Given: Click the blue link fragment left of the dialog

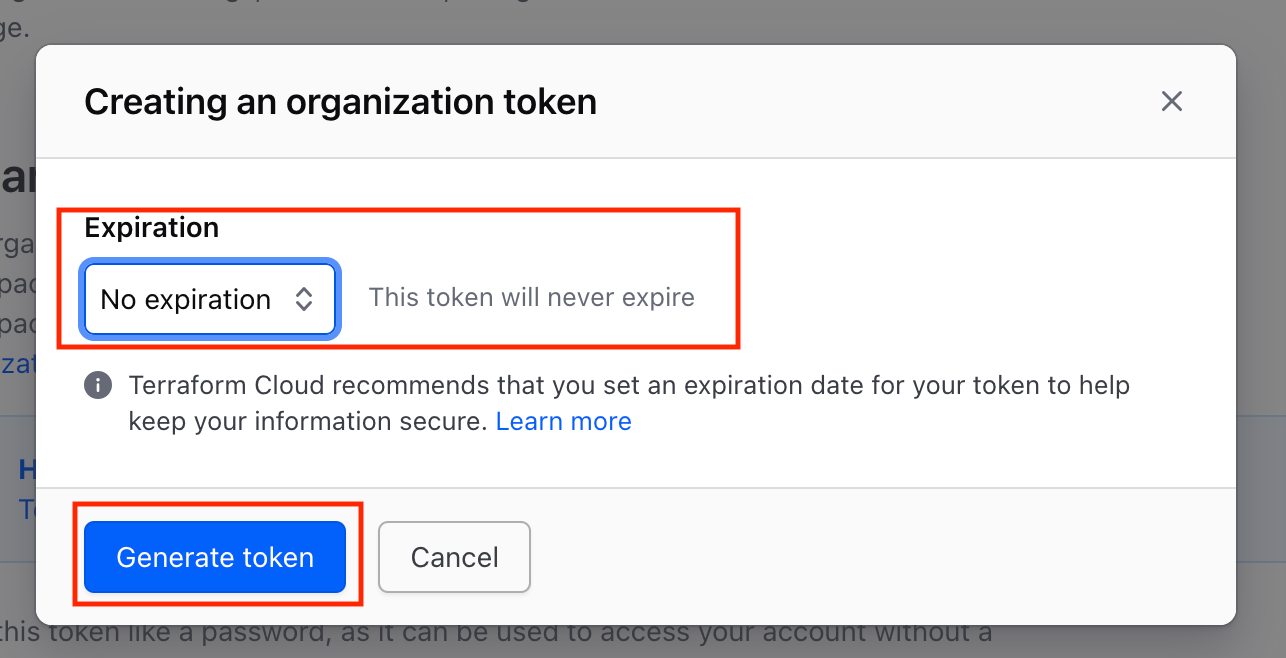Looking at the screenshot, I should (17, 365).
